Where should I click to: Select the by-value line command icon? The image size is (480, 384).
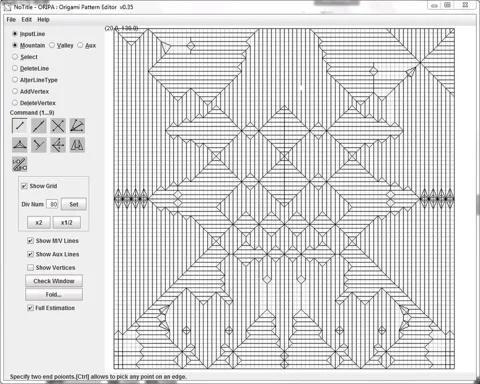point(20,164)
